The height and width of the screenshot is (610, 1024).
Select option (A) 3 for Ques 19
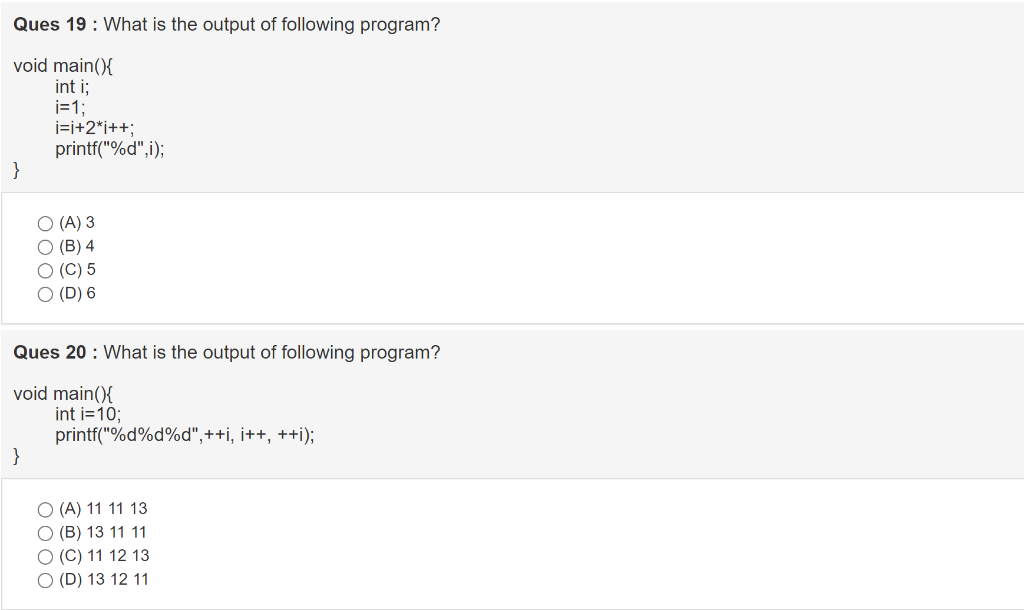45,222
